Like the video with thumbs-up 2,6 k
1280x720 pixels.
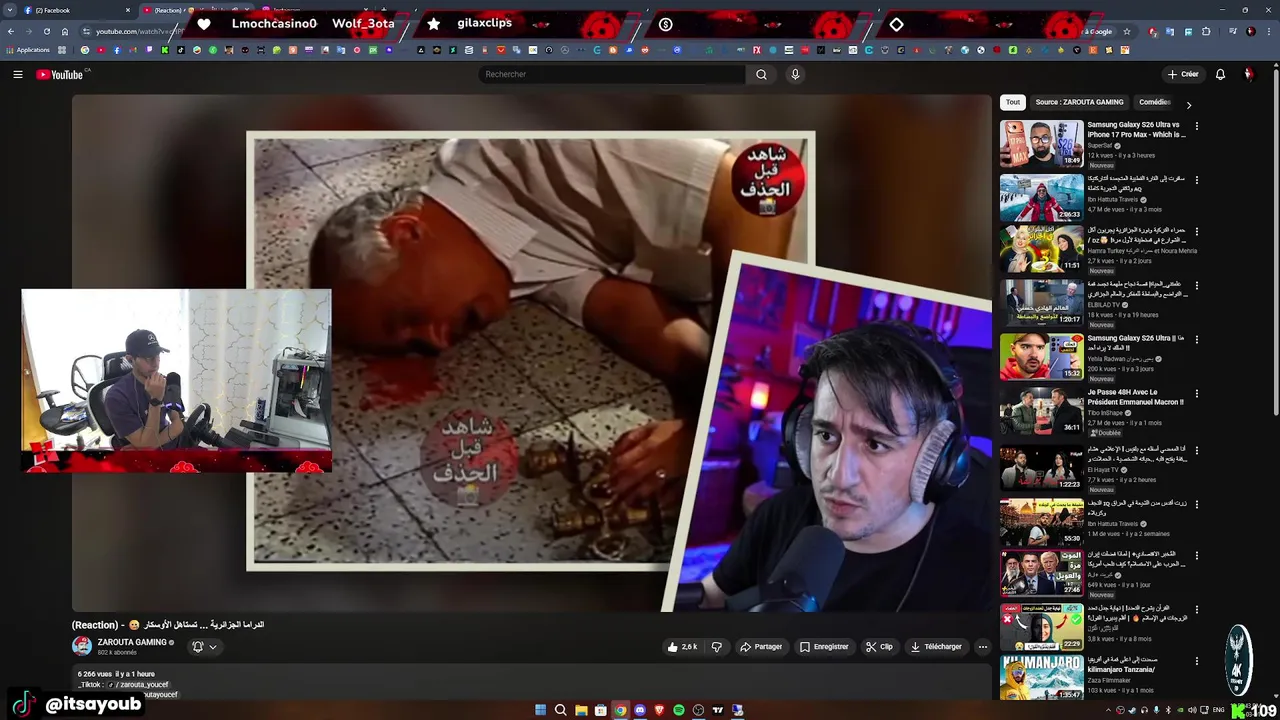pyautogui.click(x=682, y=647)
